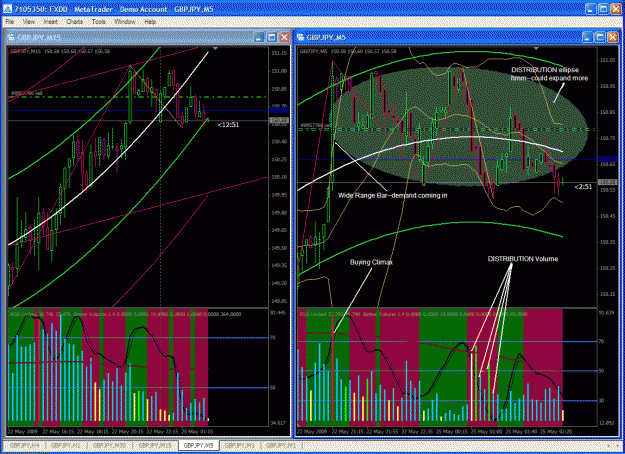Click the chart shift triangle on M15 chart
625x454 pixels.
coord(215,49)
